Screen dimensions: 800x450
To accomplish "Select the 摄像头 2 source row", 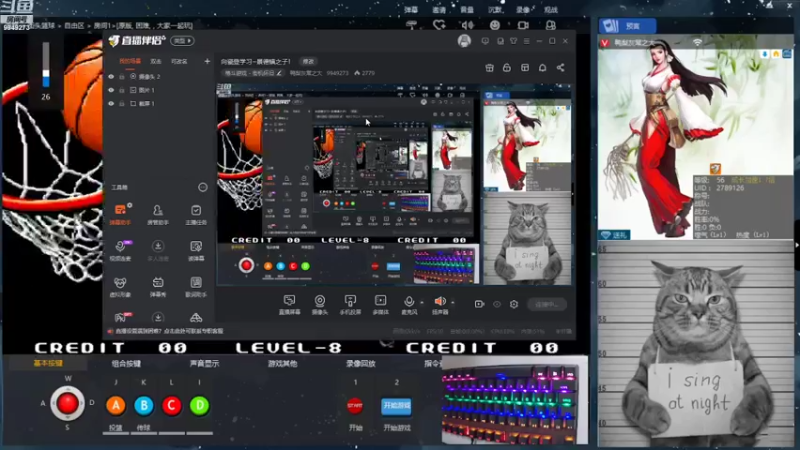I will [159, 77].
